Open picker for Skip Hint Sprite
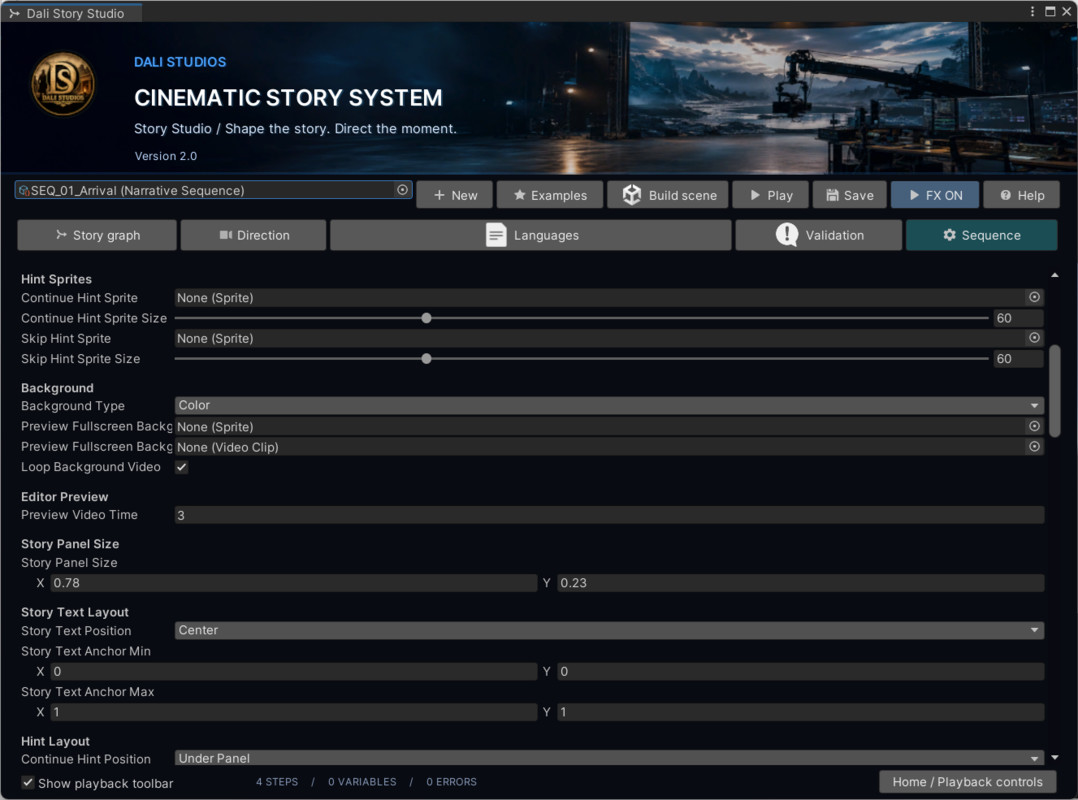Screen dimensions: 1078x800 coord(1034,337)
